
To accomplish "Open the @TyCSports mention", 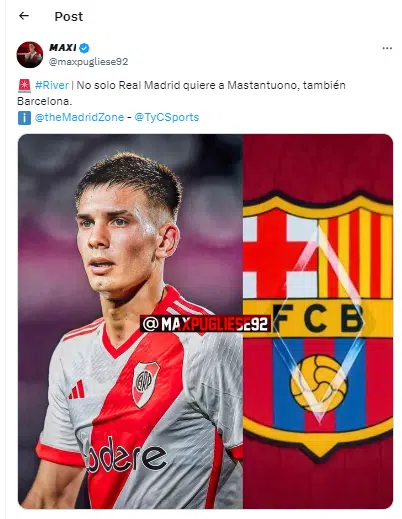I will tap(166, 117).
